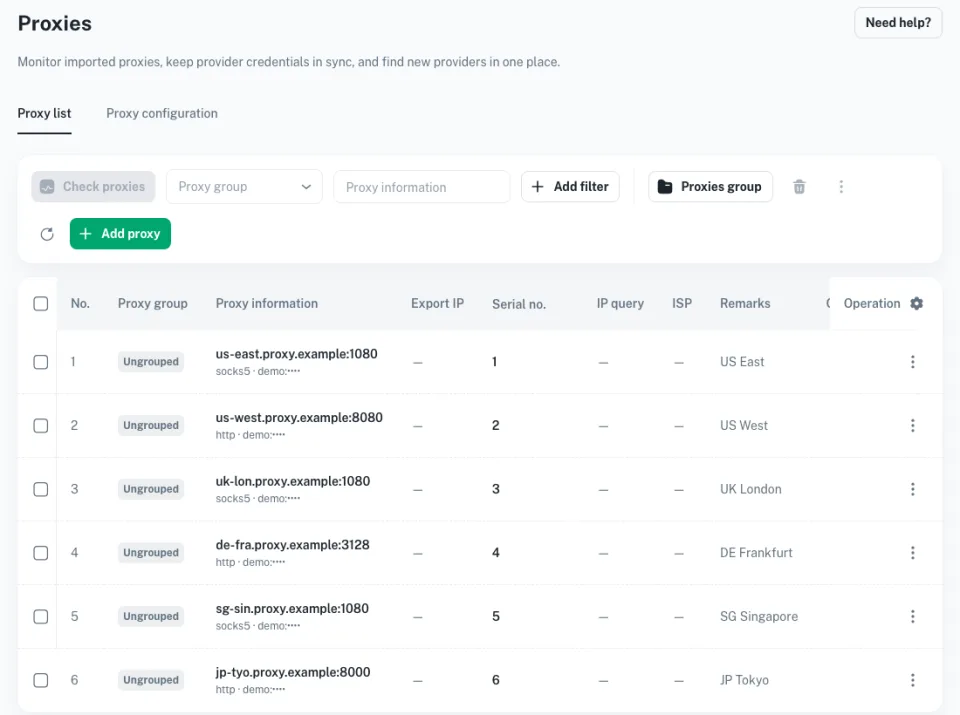Click the Export IP column header

click(437, 304)
